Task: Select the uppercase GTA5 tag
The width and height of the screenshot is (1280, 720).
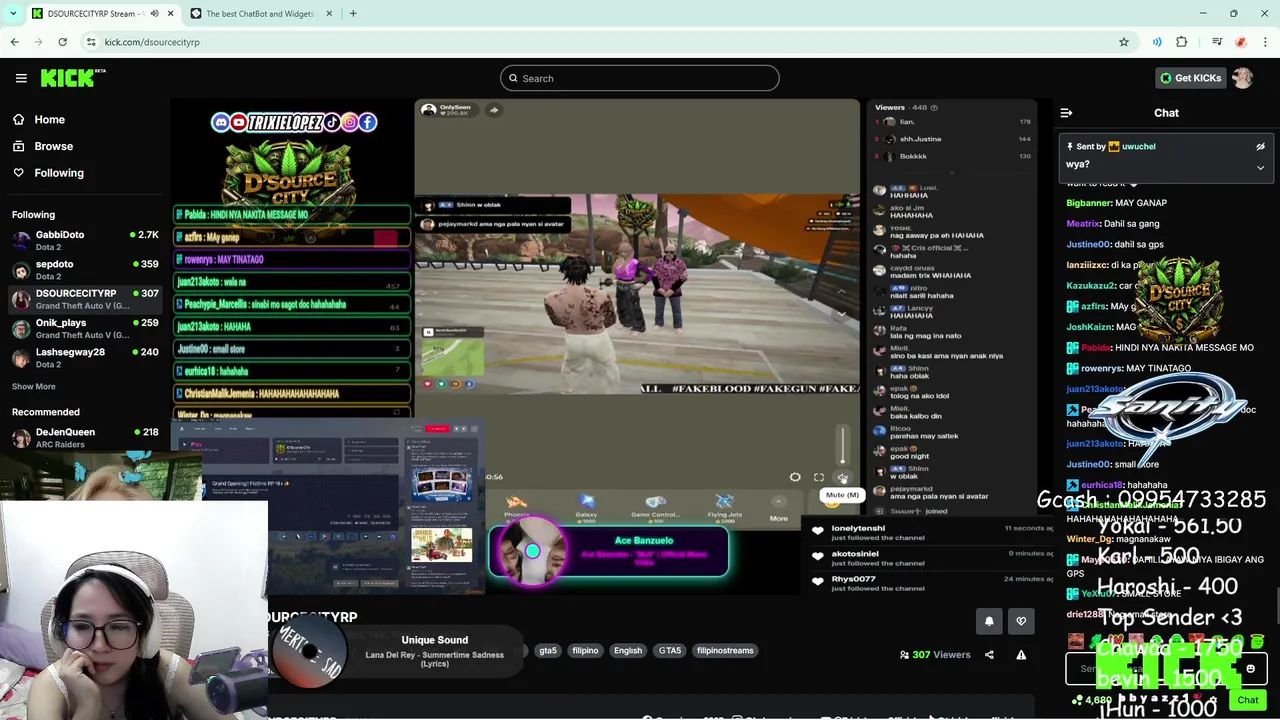Action: [x=670, y=651]
